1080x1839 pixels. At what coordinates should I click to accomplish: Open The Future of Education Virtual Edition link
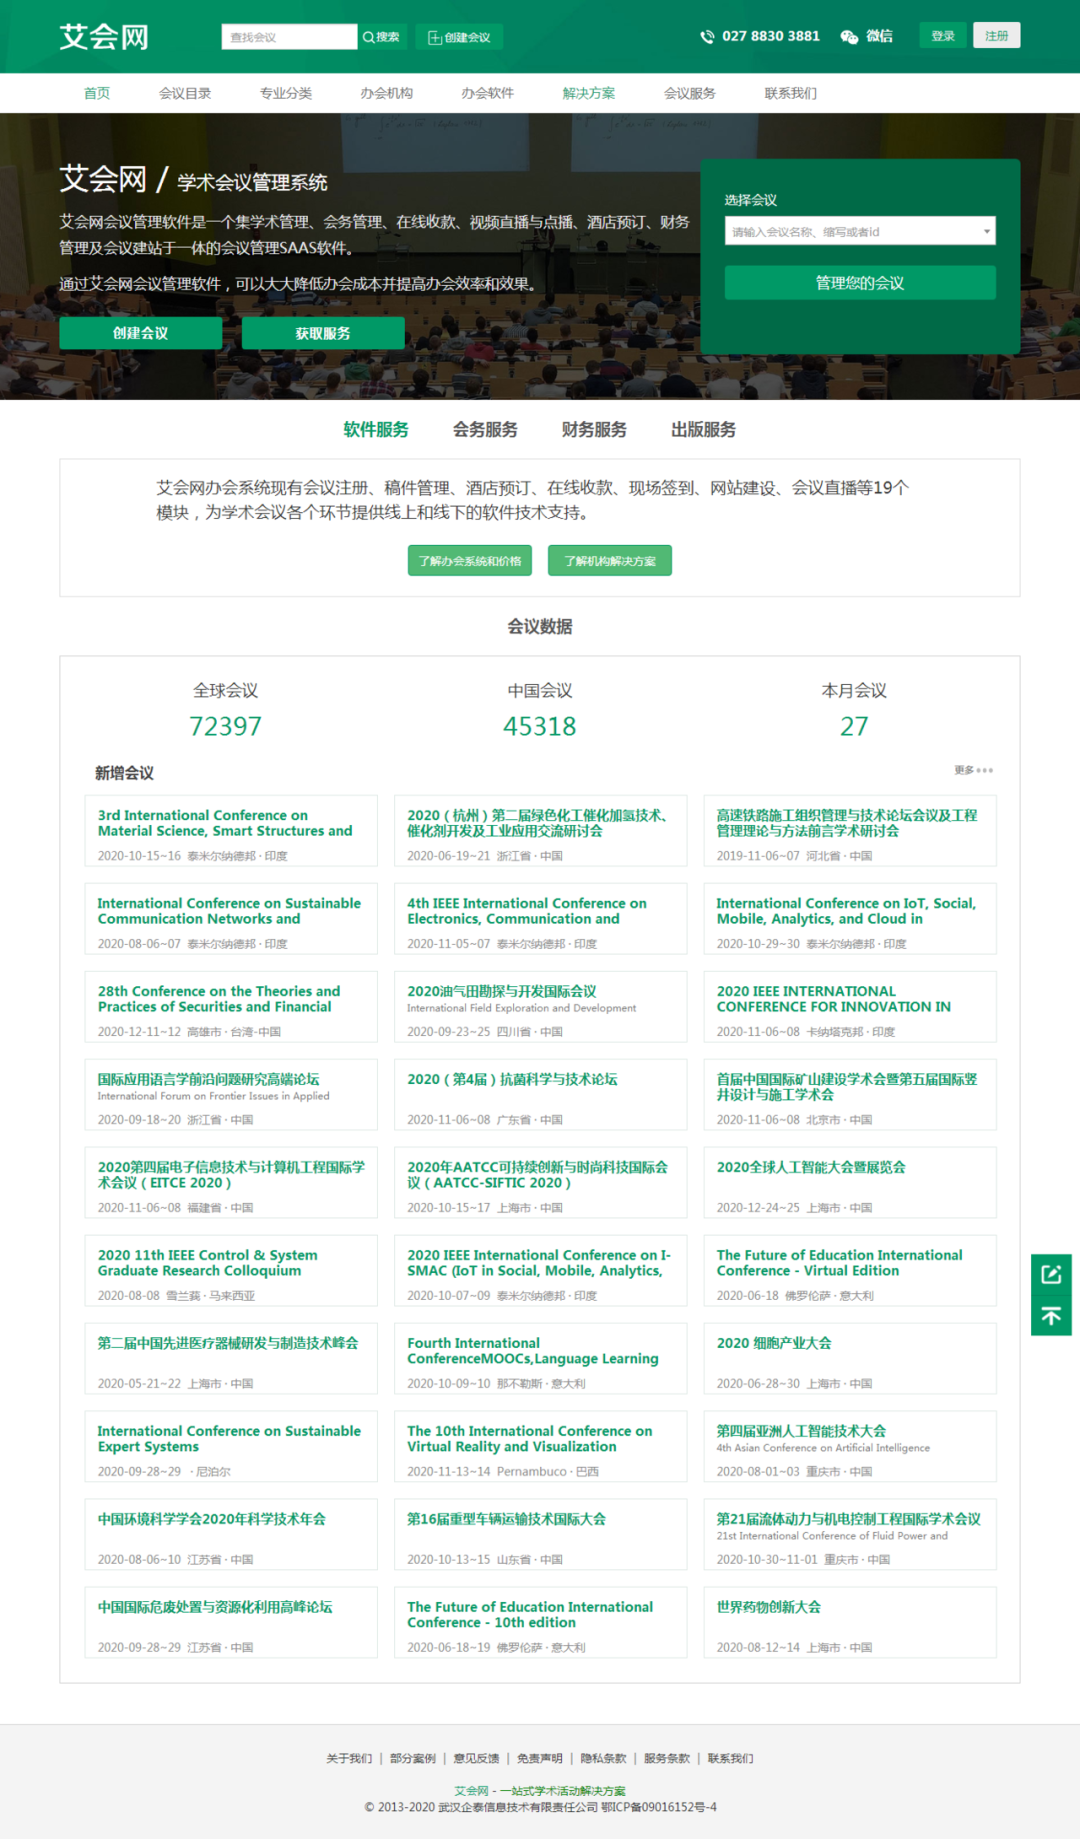coord(840,1263)
